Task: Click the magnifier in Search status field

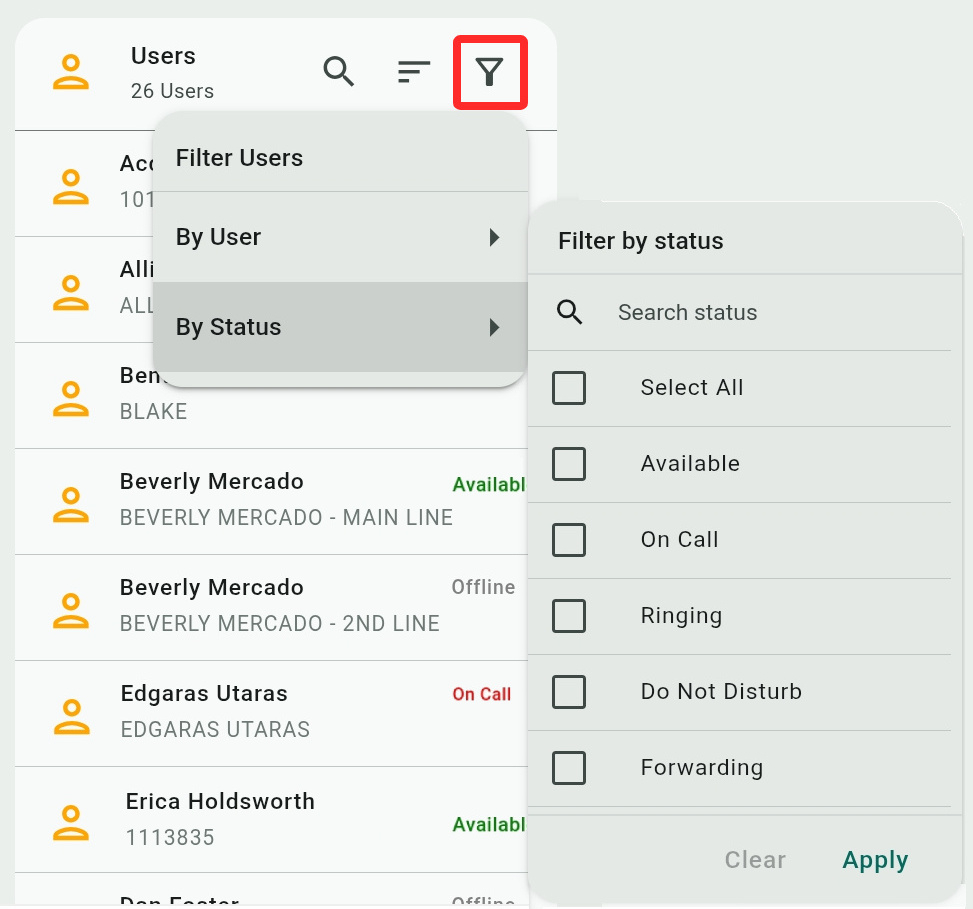Action: [x=569, y=311]
